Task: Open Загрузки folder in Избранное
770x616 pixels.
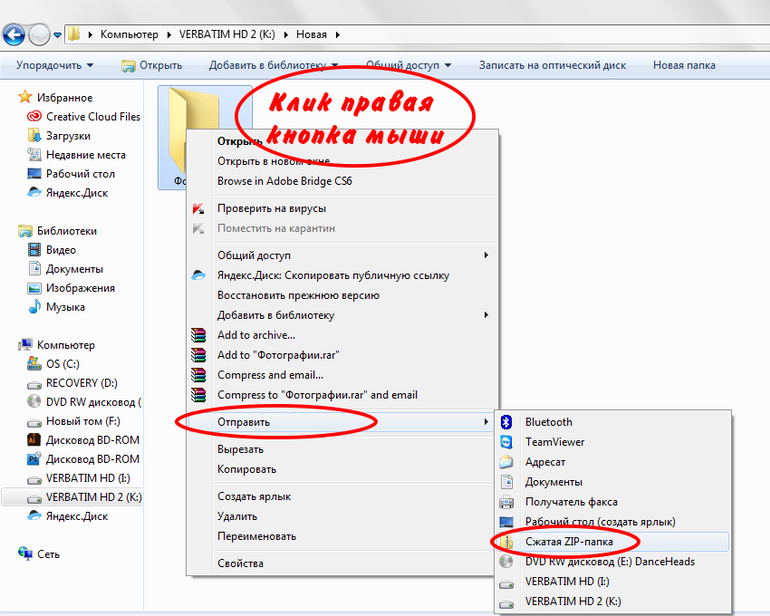Action: point(68,135)
